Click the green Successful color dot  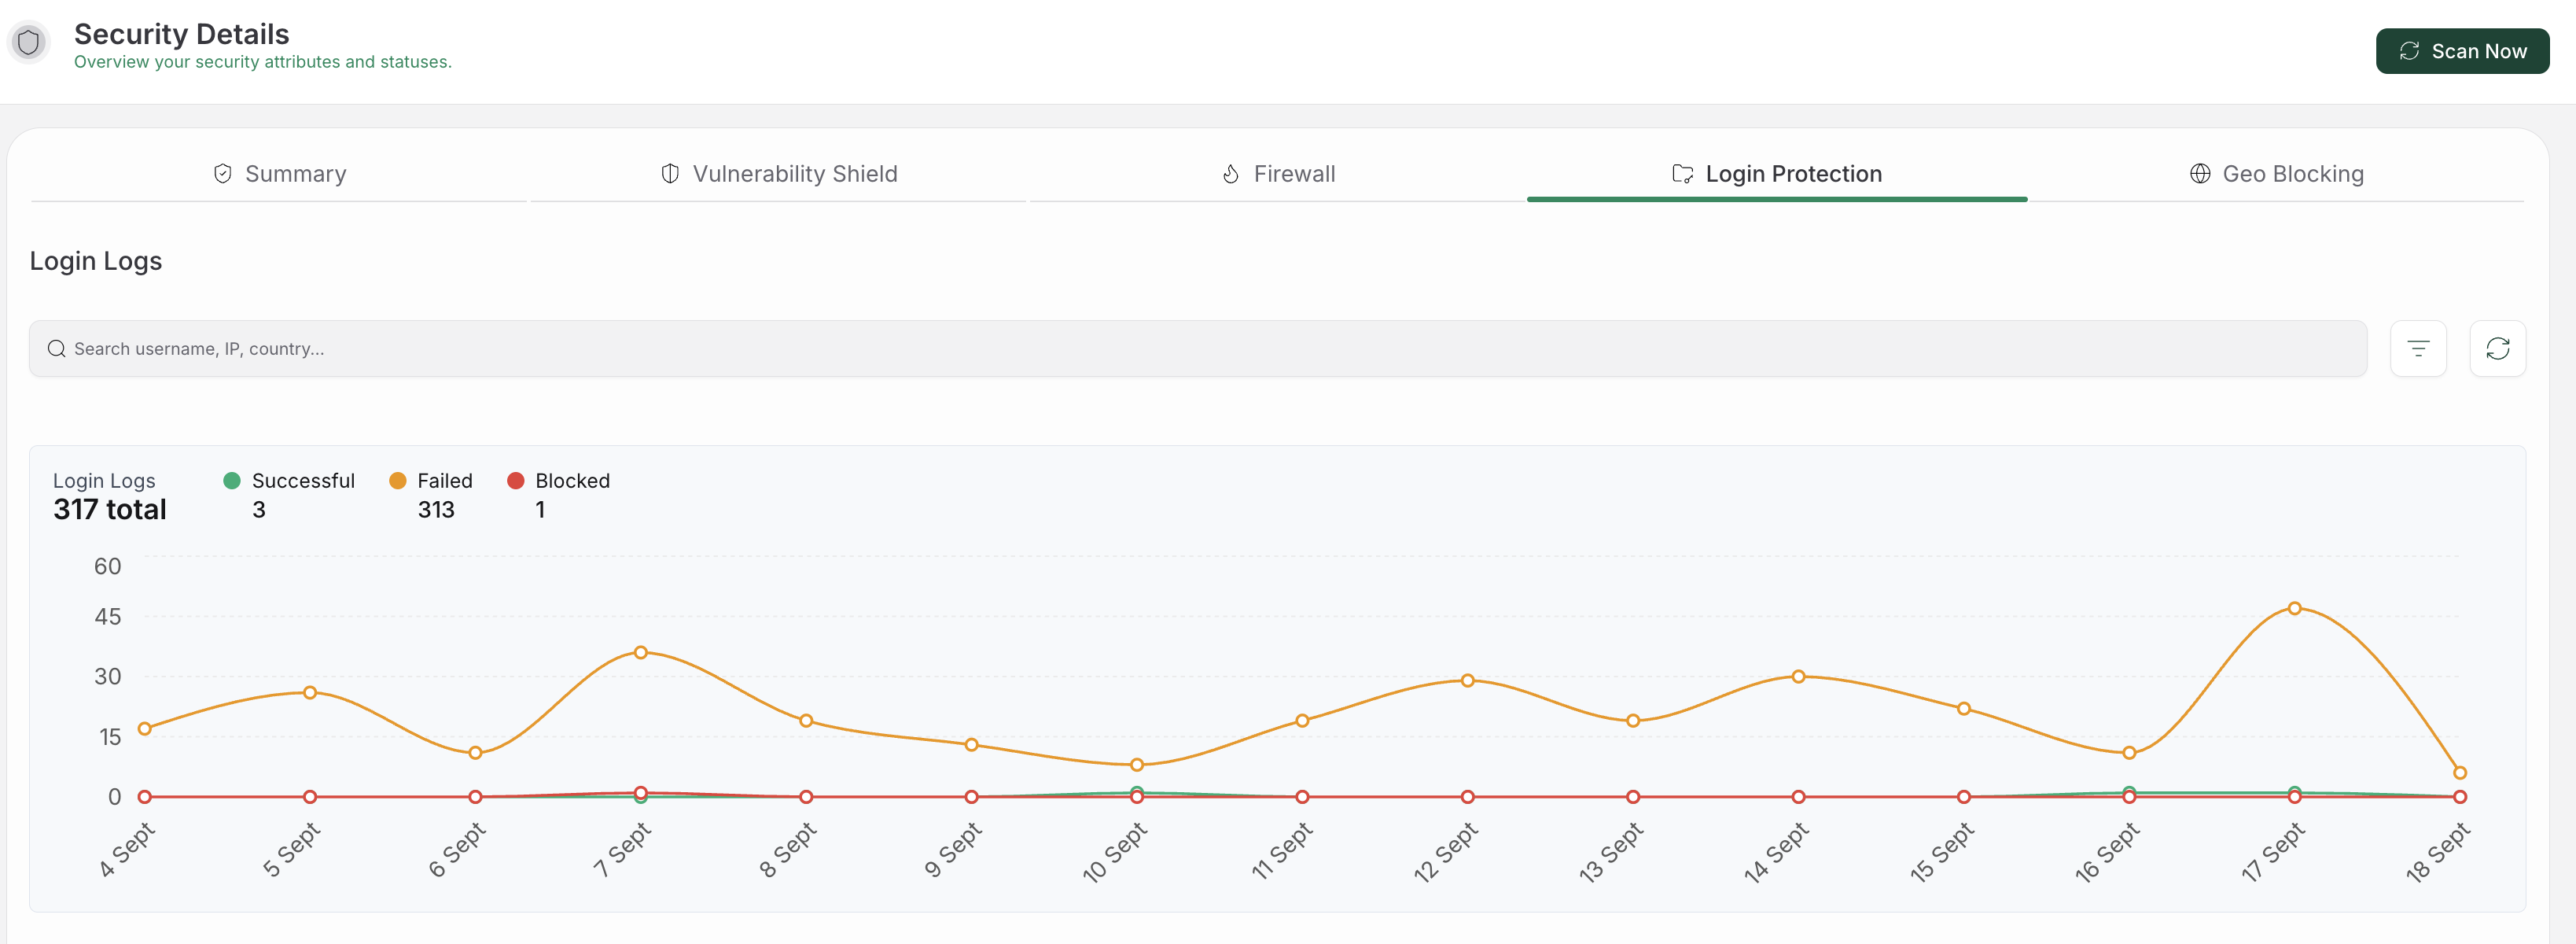point(232,481)
